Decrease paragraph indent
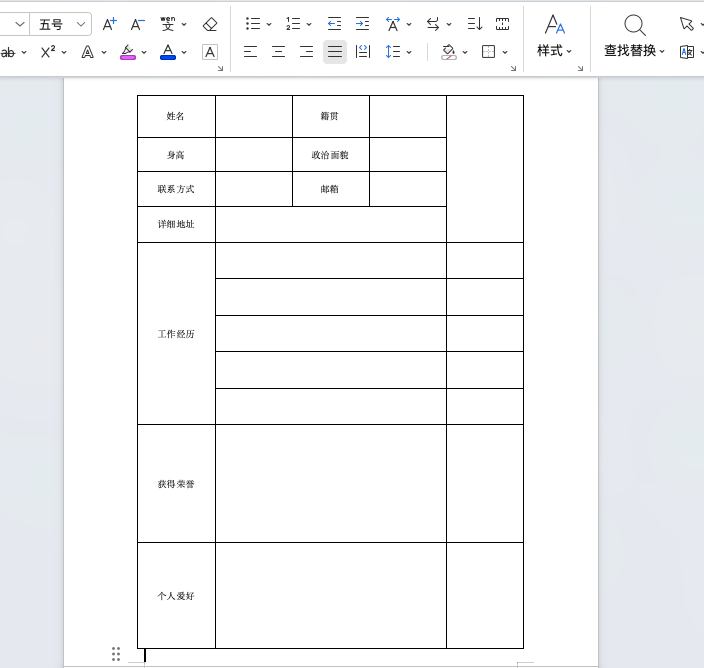704x668 pixels. [334, 24]
